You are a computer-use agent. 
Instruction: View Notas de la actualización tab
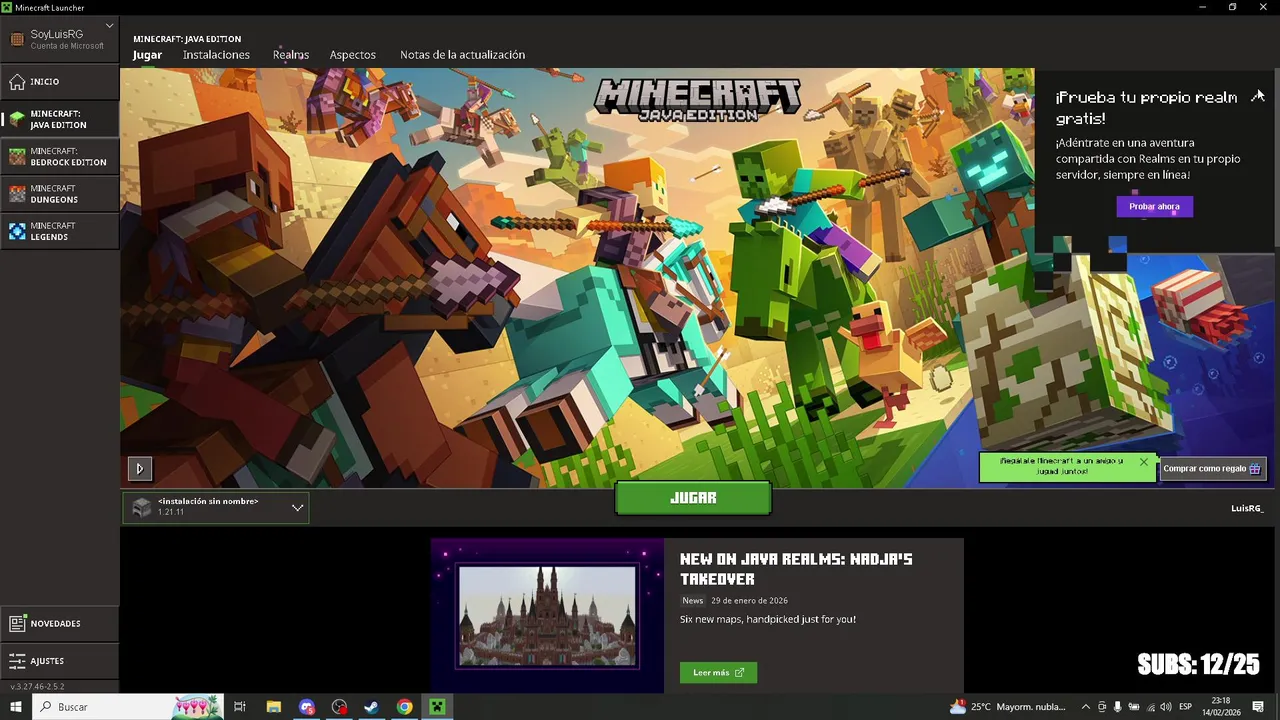click(x=462, y=55)
